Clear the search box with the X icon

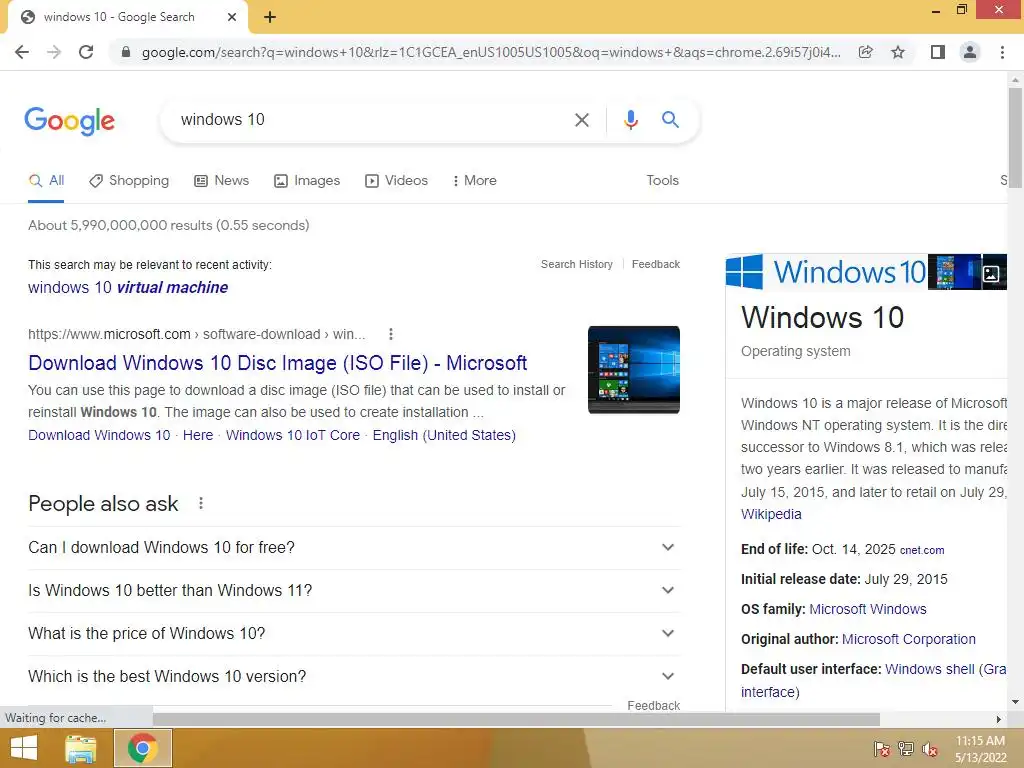pos(581,120)
